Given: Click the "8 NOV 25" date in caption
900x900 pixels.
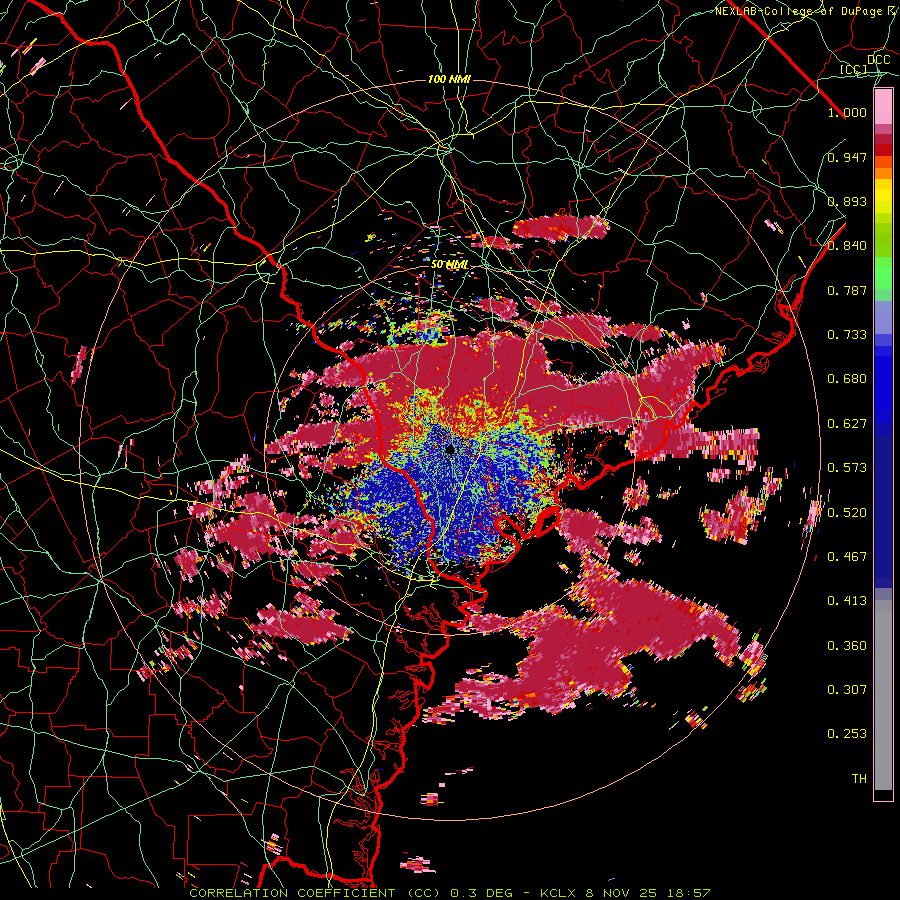Looking at the screenshot, I should click(x=621, y=893).
